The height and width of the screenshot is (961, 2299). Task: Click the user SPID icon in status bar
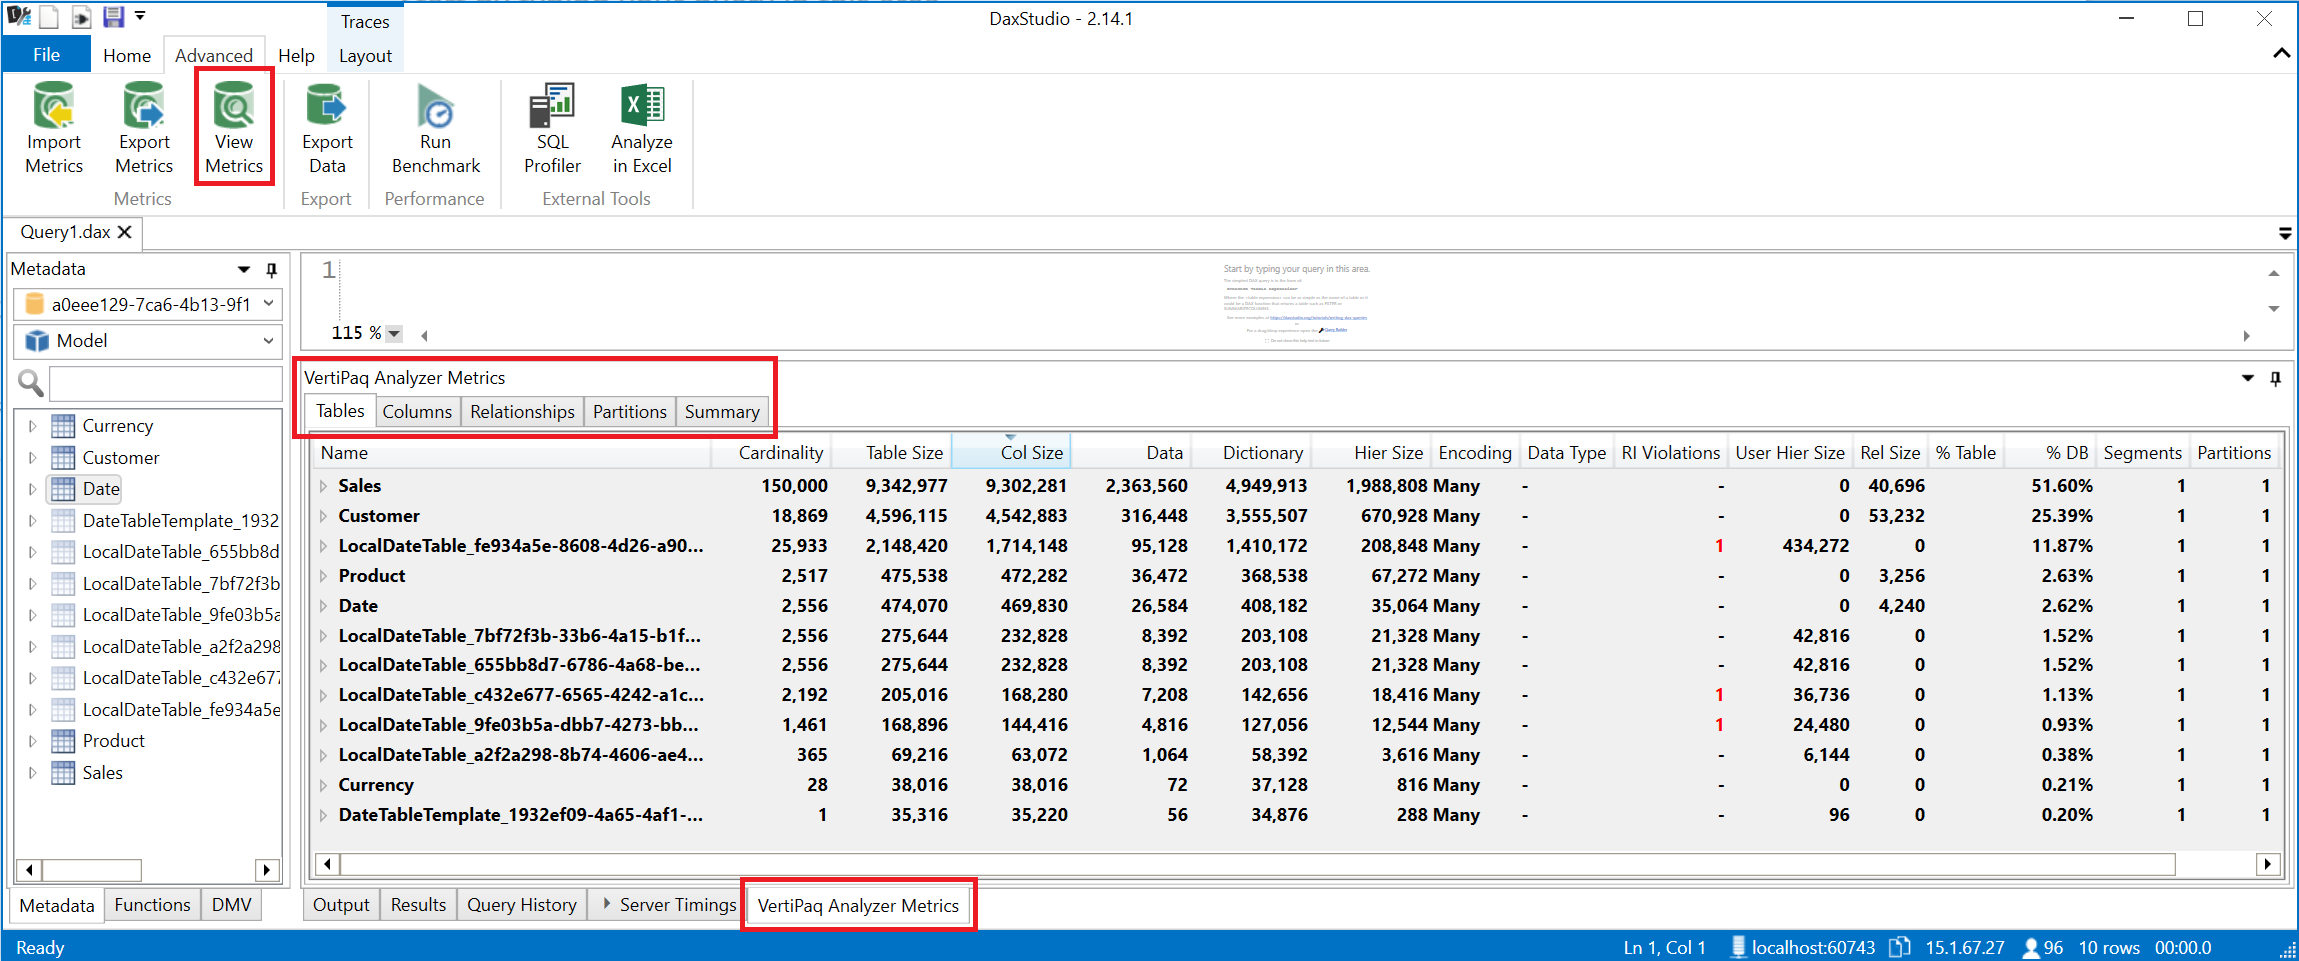(2031, 947)
